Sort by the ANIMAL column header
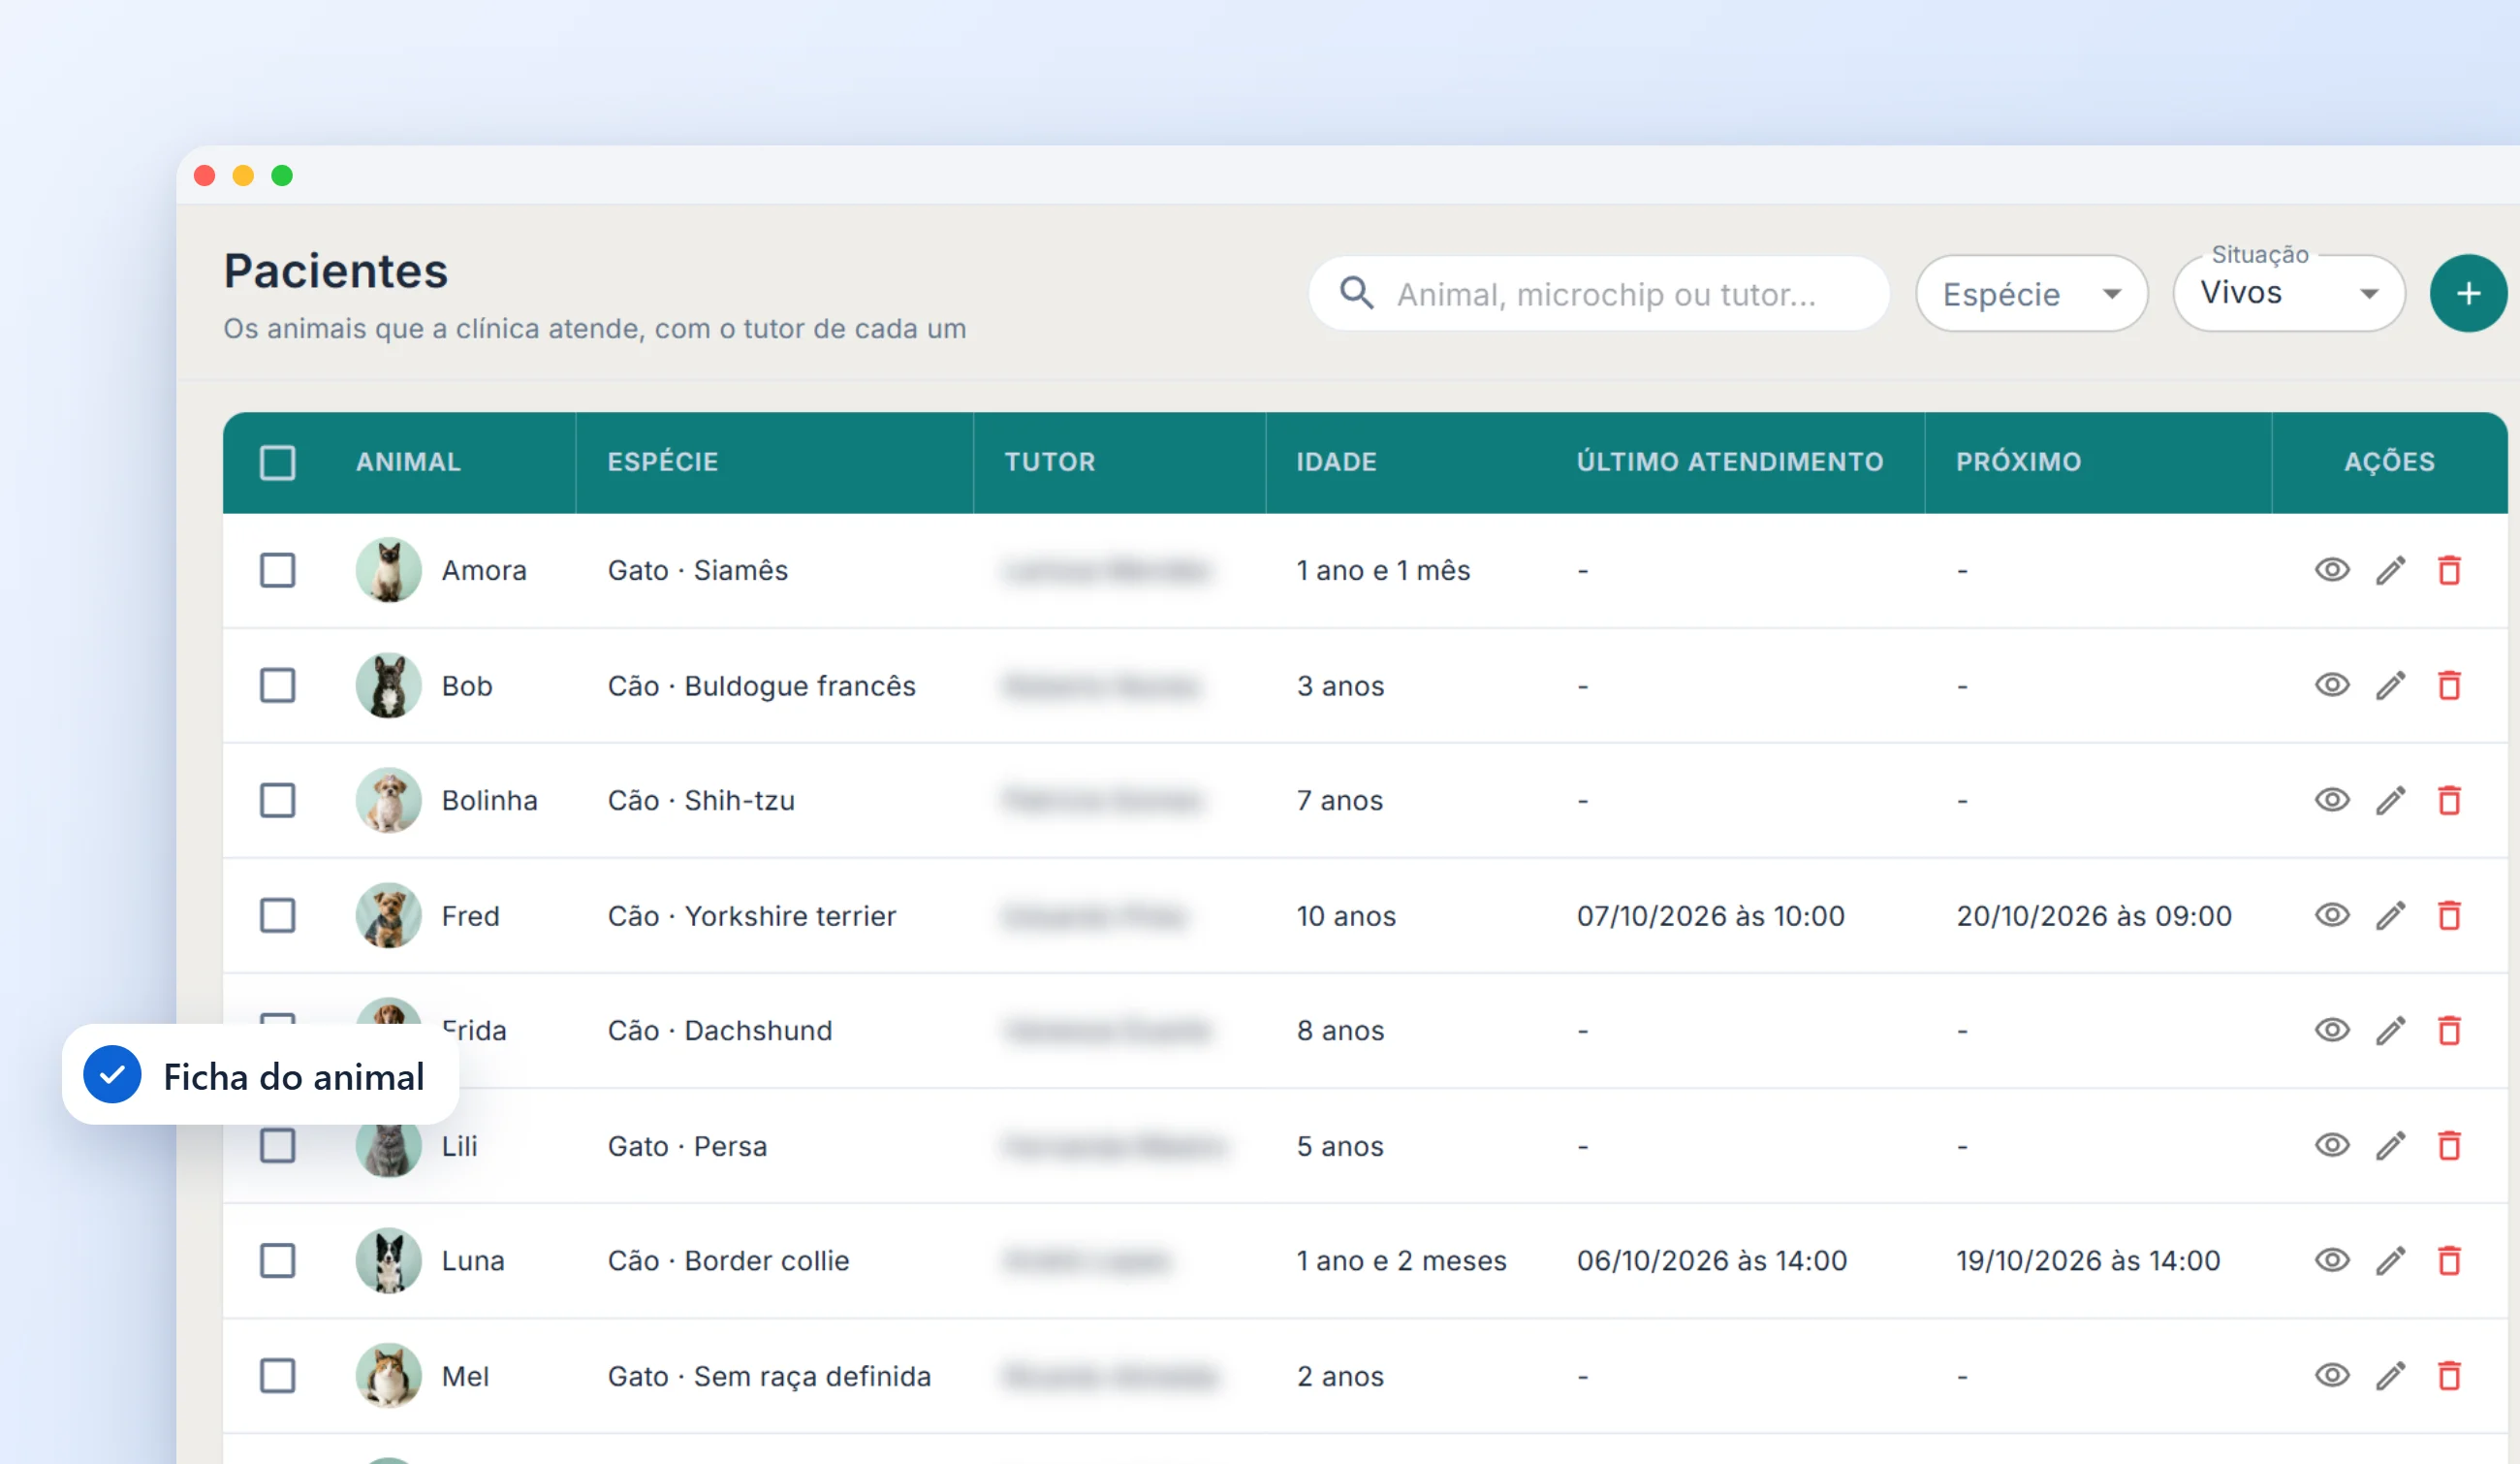Screen dimensions: 2520x1464 pos(408,462)
